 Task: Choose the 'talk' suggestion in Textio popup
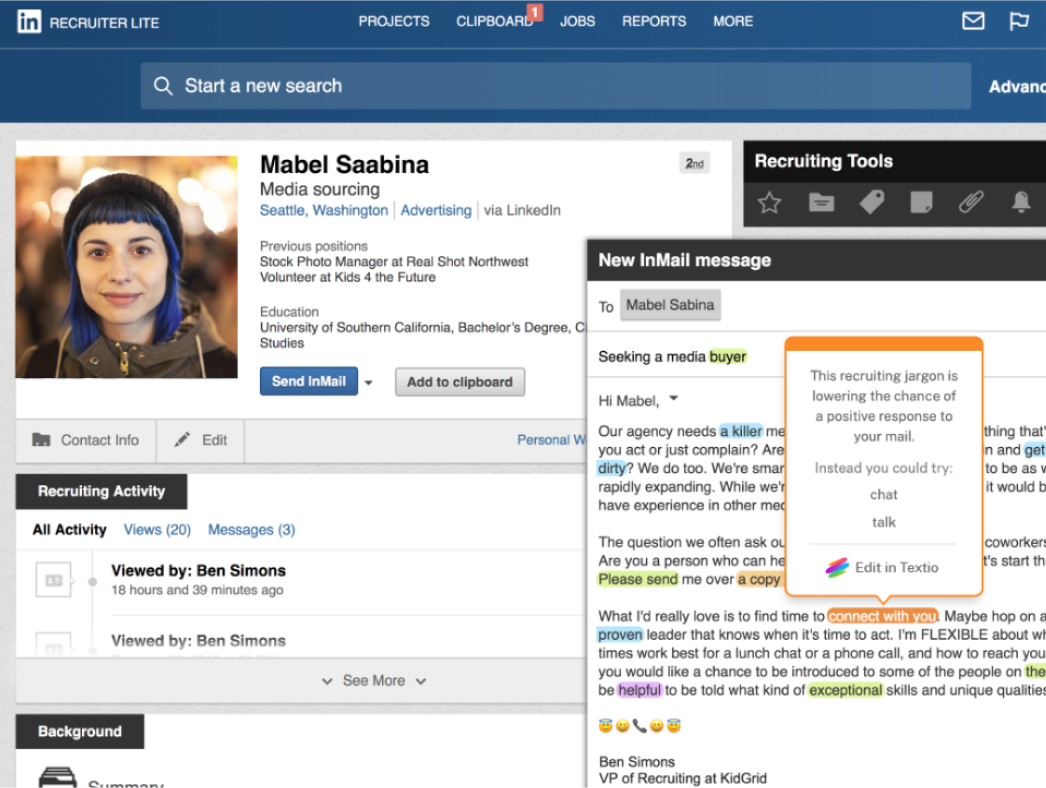pyautogui.click(x=883, y=522)
